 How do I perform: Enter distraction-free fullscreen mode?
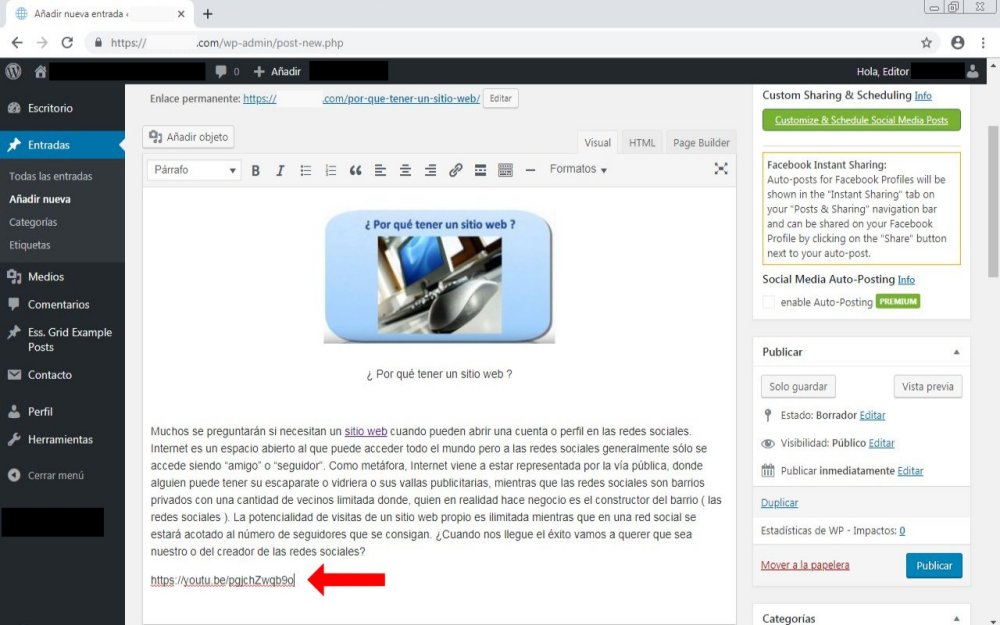tap(720, 169)
